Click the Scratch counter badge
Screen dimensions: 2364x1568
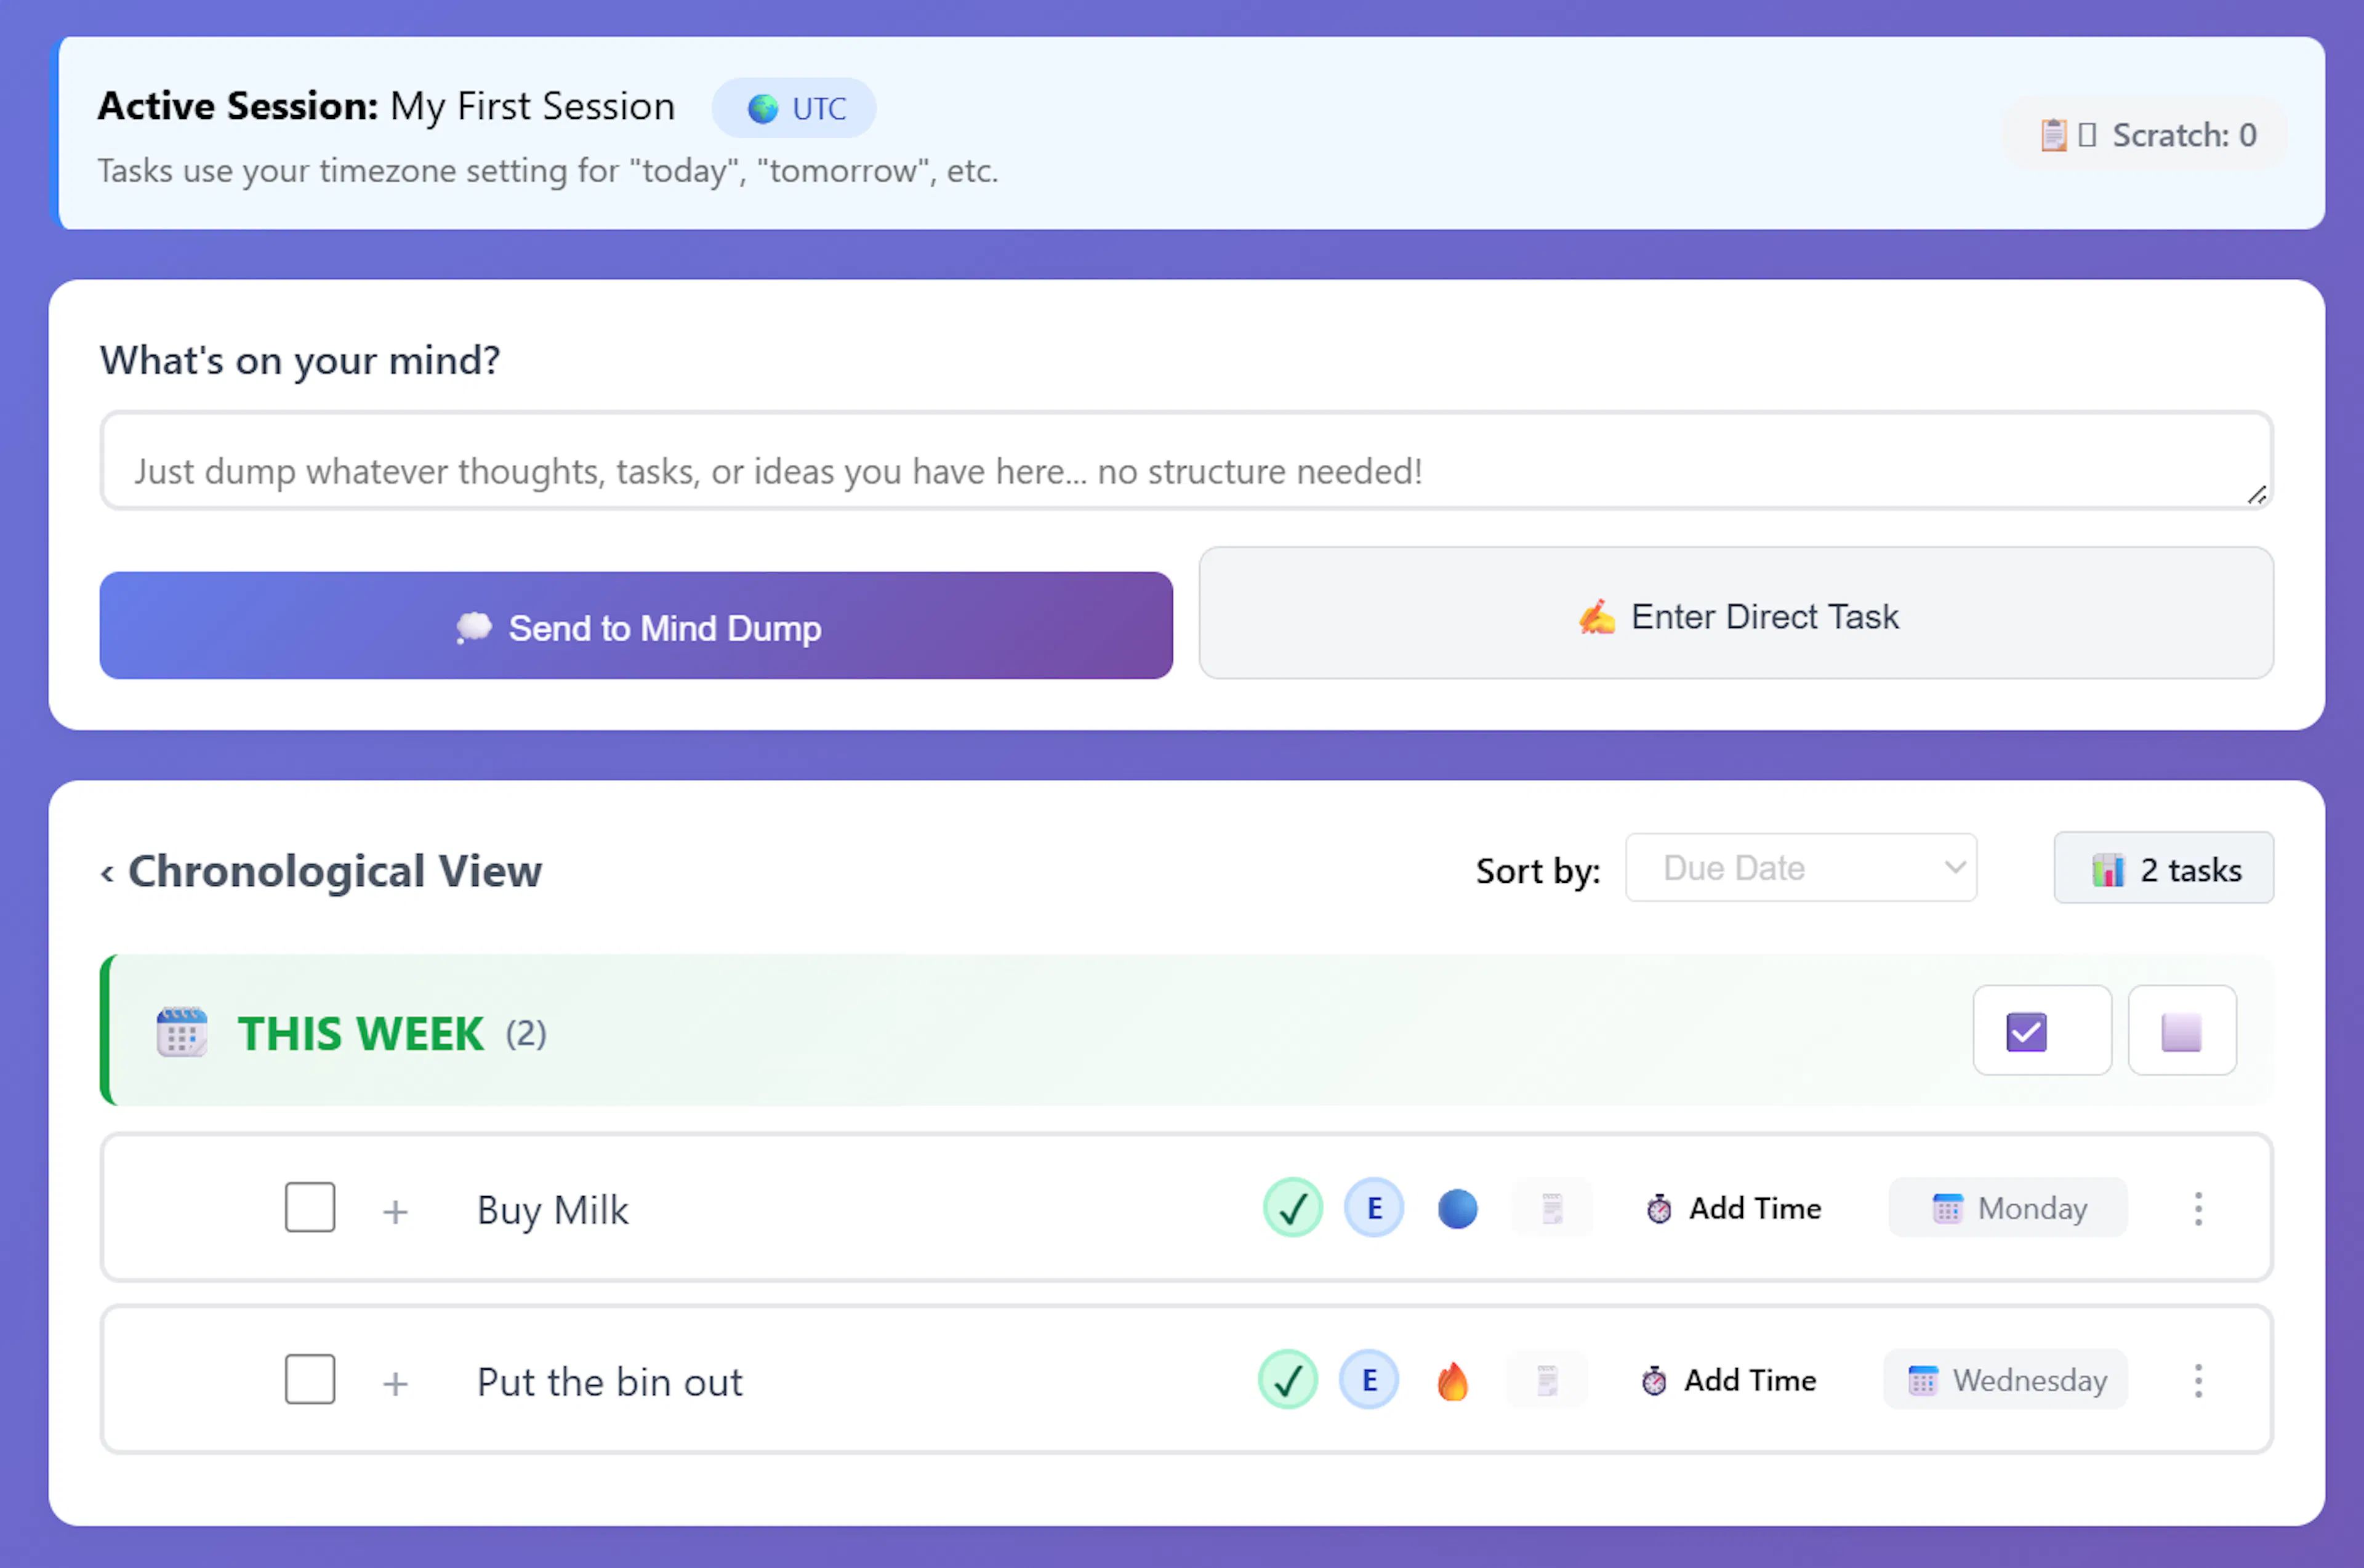(2146, 135)
